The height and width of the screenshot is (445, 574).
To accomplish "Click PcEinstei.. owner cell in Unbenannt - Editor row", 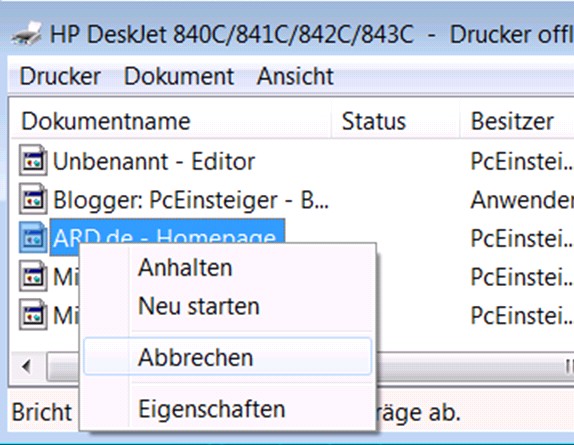I will (522, 161).
